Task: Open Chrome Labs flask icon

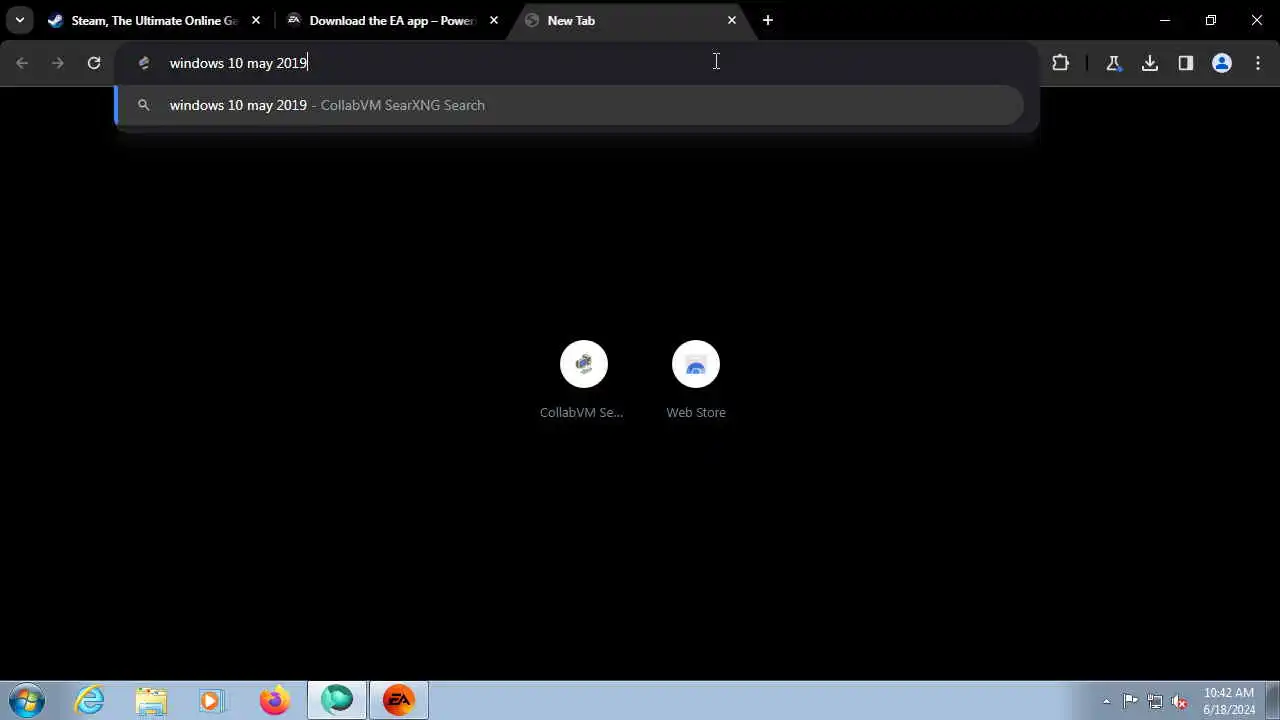Action: coord(1114,63)
